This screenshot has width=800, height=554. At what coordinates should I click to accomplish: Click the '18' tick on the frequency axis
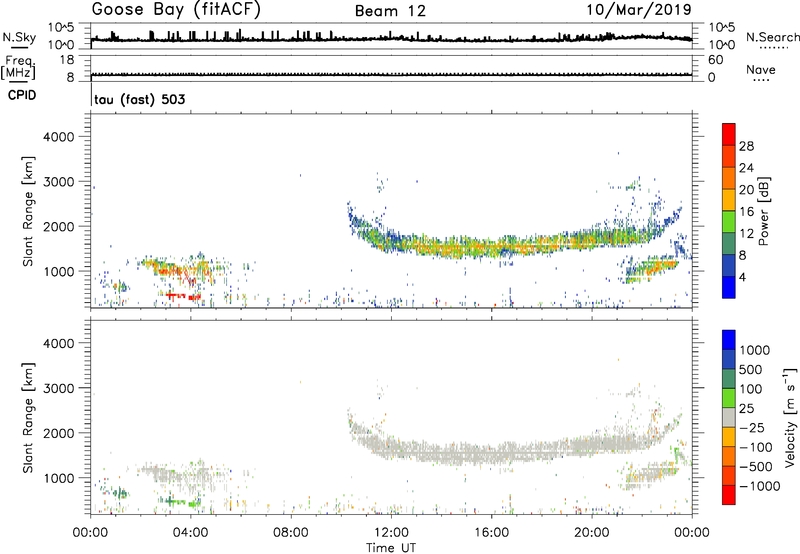[x=67, y=60]
